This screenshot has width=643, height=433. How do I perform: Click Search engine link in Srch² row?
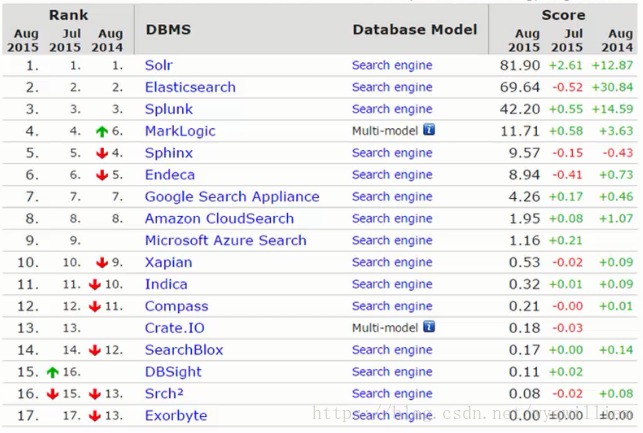coord(392,394)
